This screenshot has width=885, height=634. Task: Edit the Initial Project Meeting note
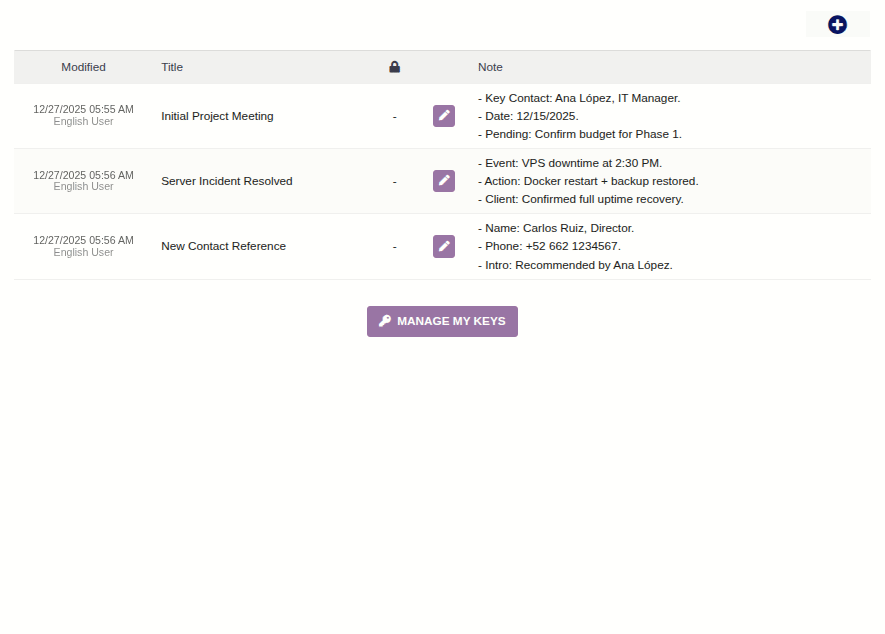pos(444,116)
